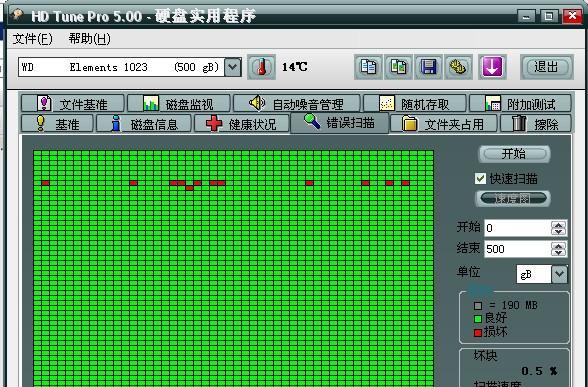This screenshot has height=387, width=588.
Task: Click the 结束 end value field
Action: point(518,249)
